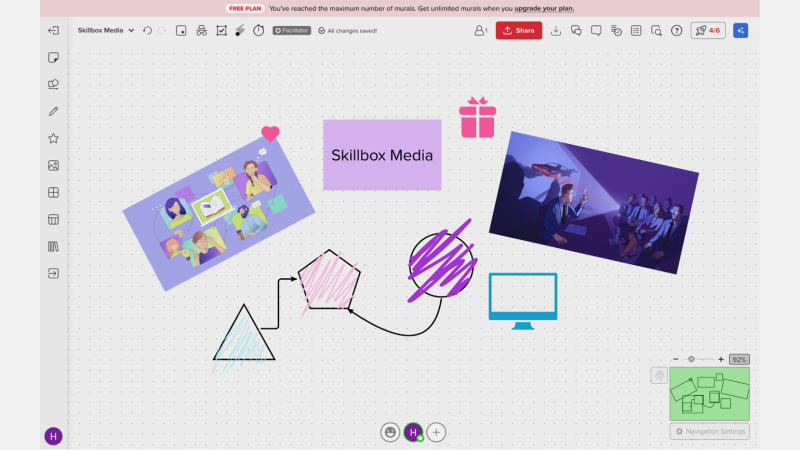Toggle the Facilitator badge
The height and width of the screenshot is (450, 800).
[292, 31]
